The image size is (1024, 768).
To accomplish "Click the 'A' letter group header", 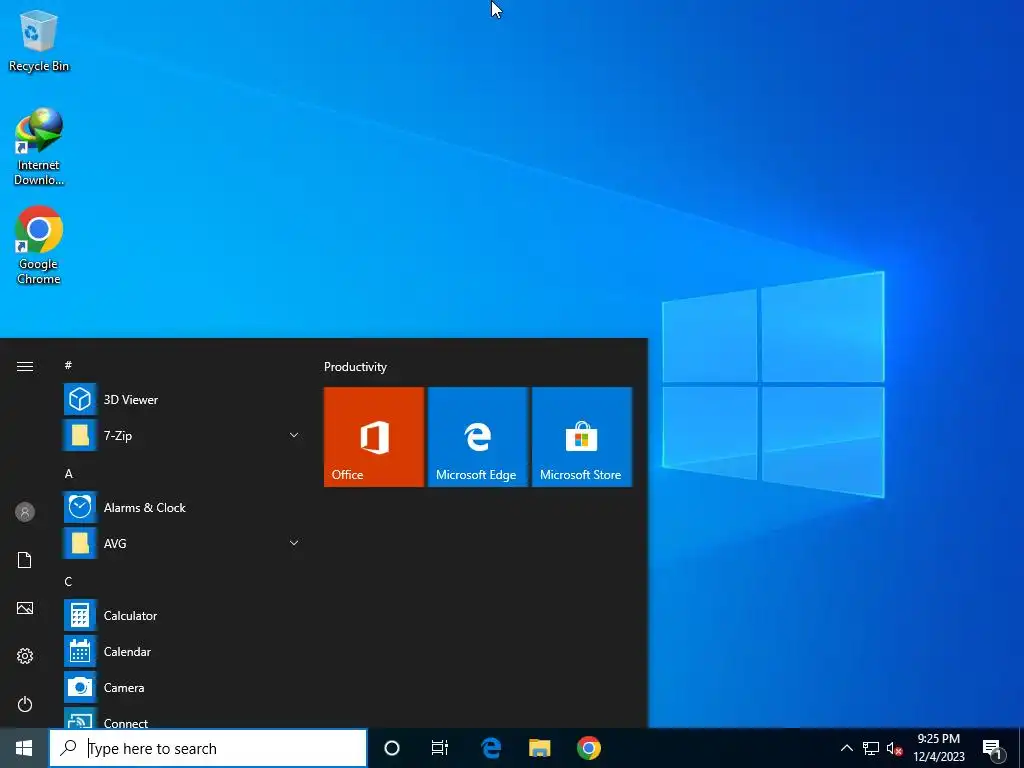I will (69, 473).
